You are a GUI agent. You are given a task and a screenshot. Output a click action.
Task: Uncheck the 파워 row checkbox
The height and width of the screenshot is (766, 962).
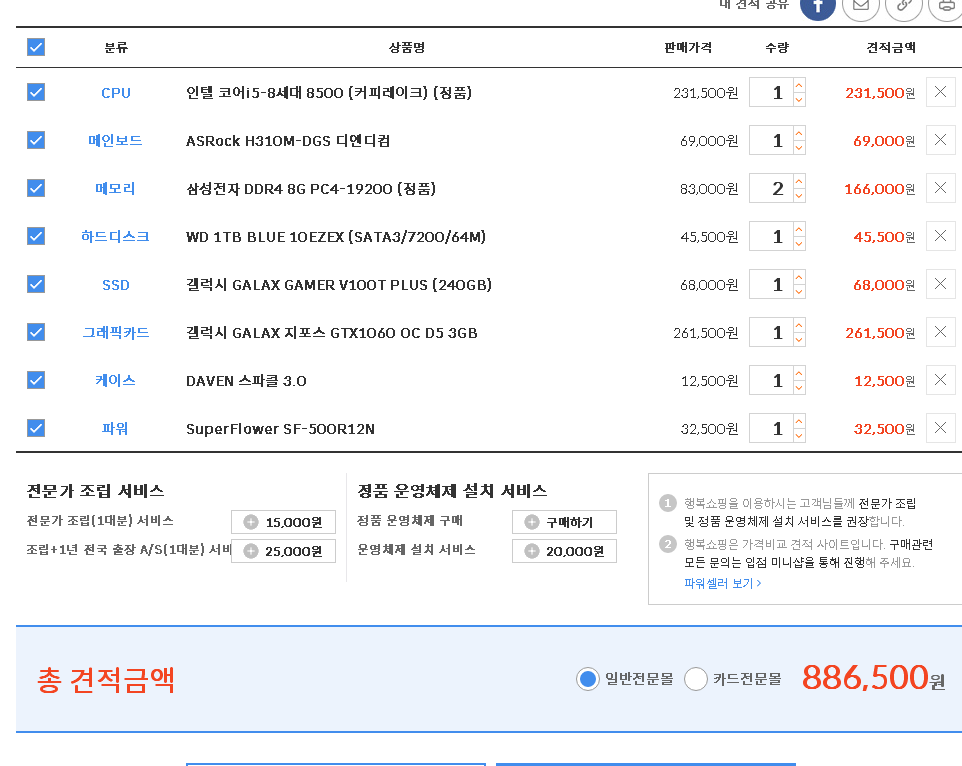(x=36, y=427)
